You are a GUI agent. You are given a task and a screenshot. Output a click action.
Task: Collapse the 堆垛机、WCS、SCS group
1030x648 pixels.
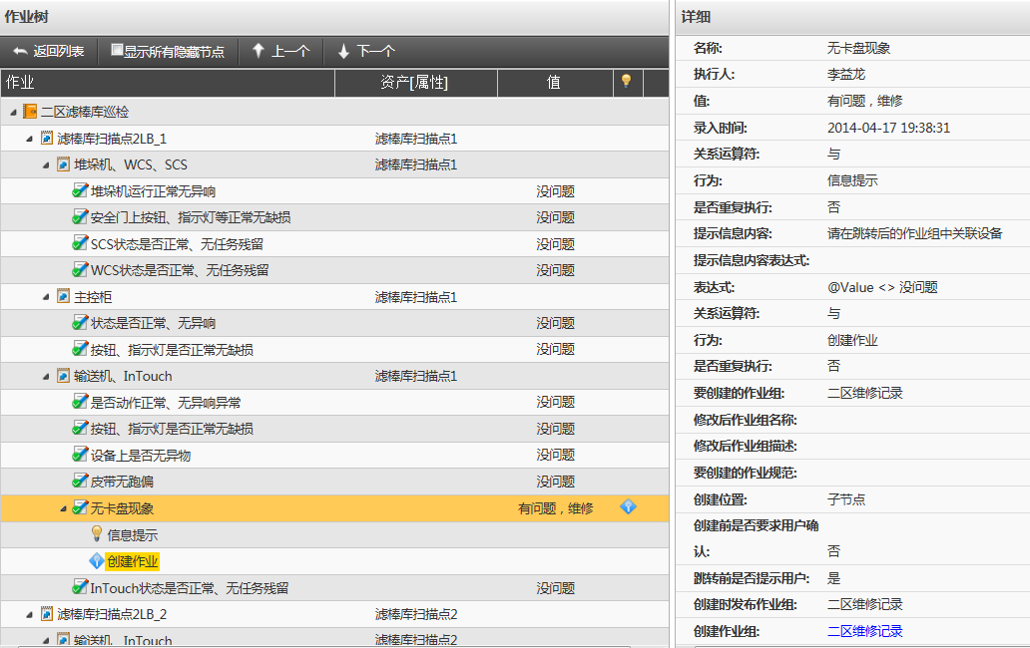[46, 165]
